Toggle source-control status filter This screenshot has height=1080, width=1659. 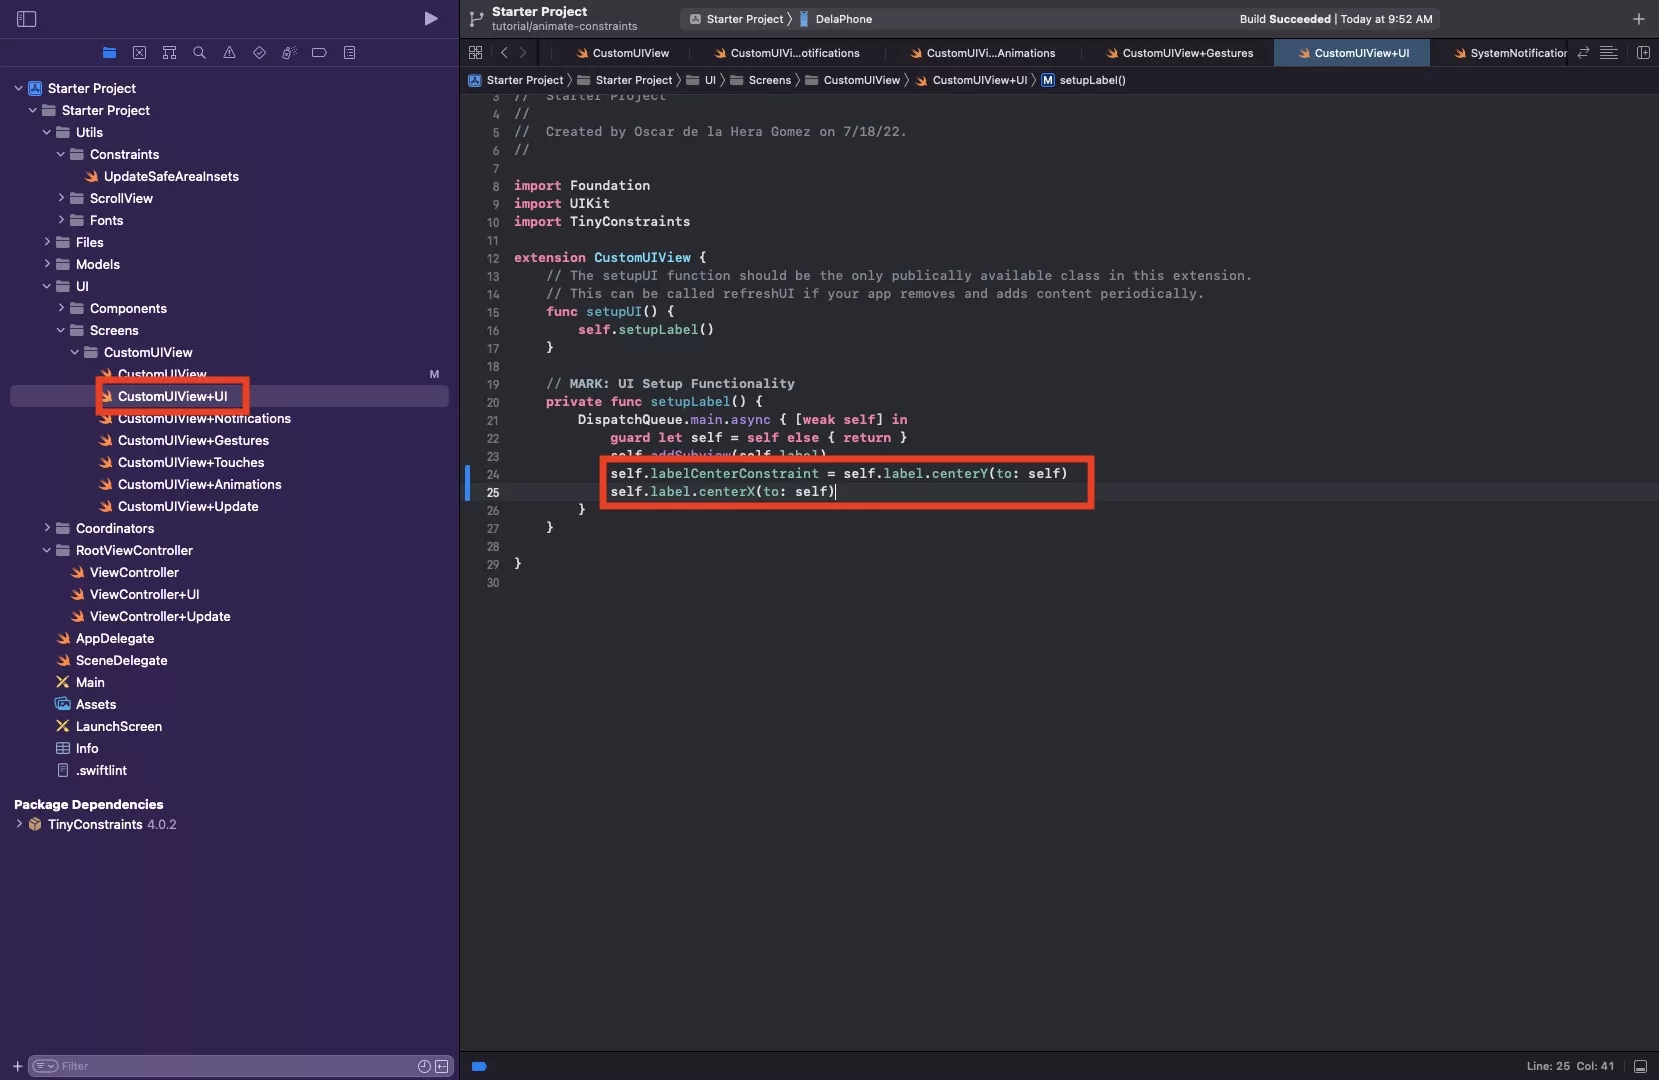click(x=441, y=1066)
